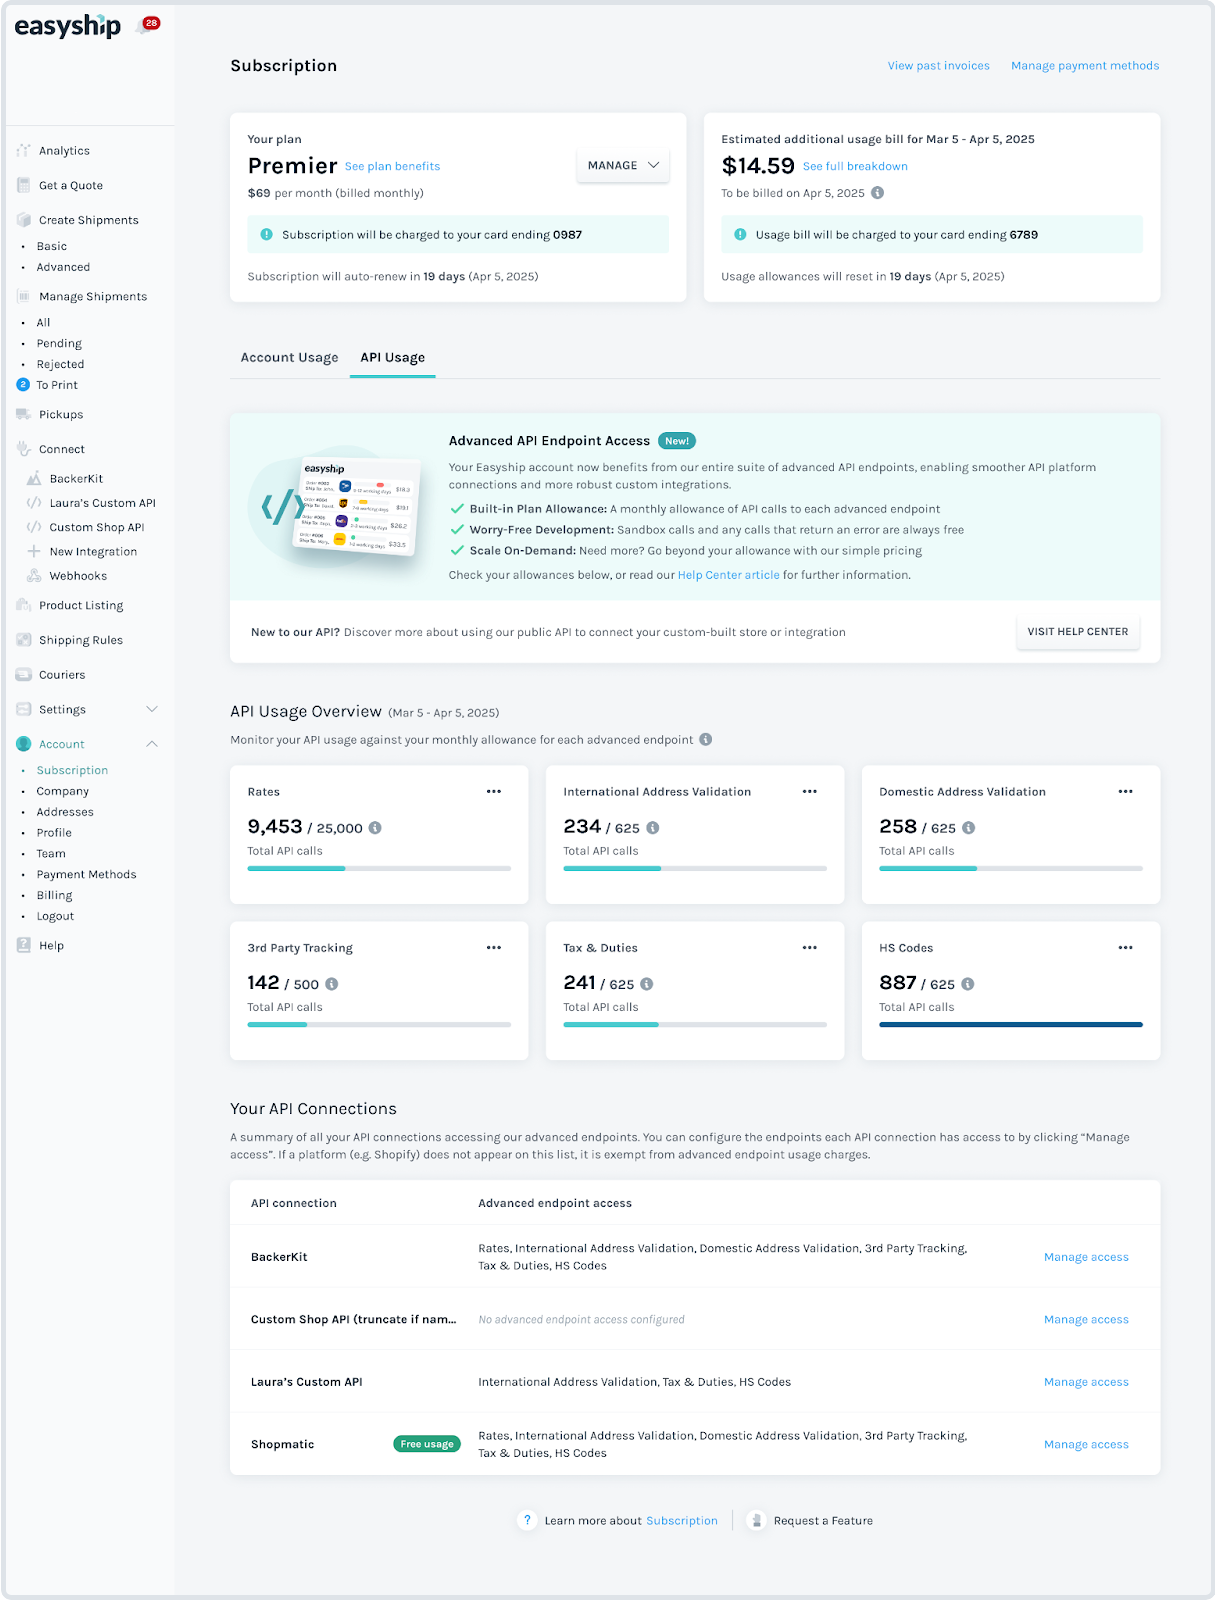Open the Rates card options menu

point(494,792)
